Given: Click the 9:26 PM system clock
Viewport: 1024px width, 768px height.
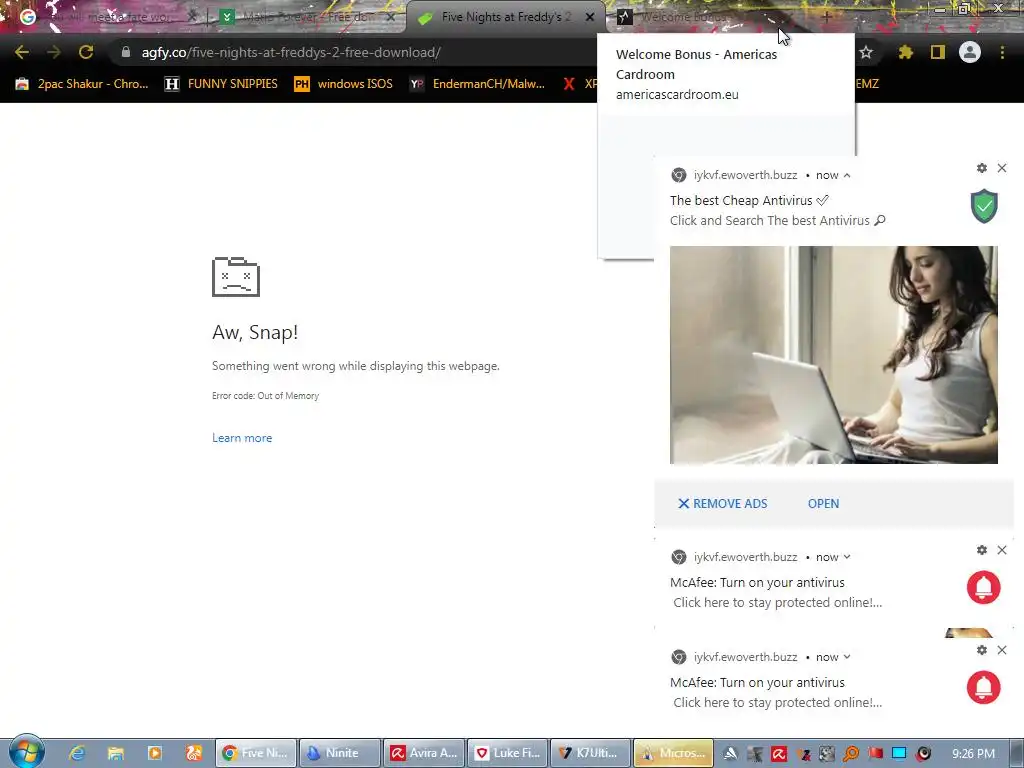Looking at the screenshot, I should [x=973, y=754].
